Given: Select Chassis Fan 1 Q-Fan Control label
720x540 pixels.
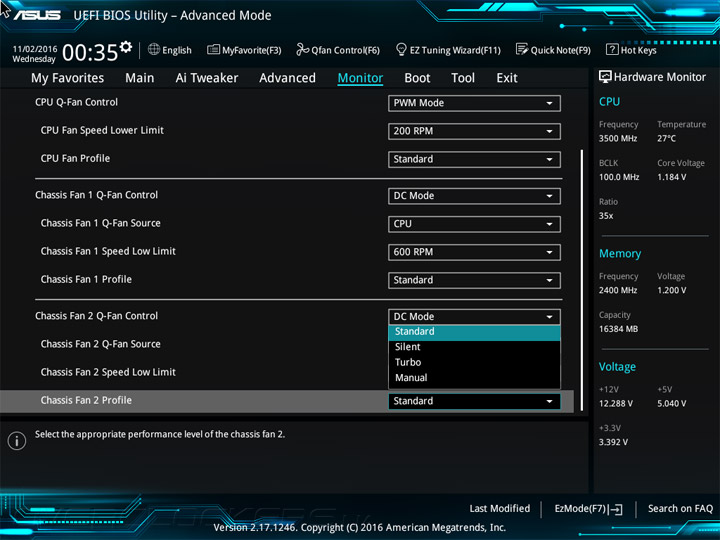Looking at the screenshot, I should click(x=96, y=195).
